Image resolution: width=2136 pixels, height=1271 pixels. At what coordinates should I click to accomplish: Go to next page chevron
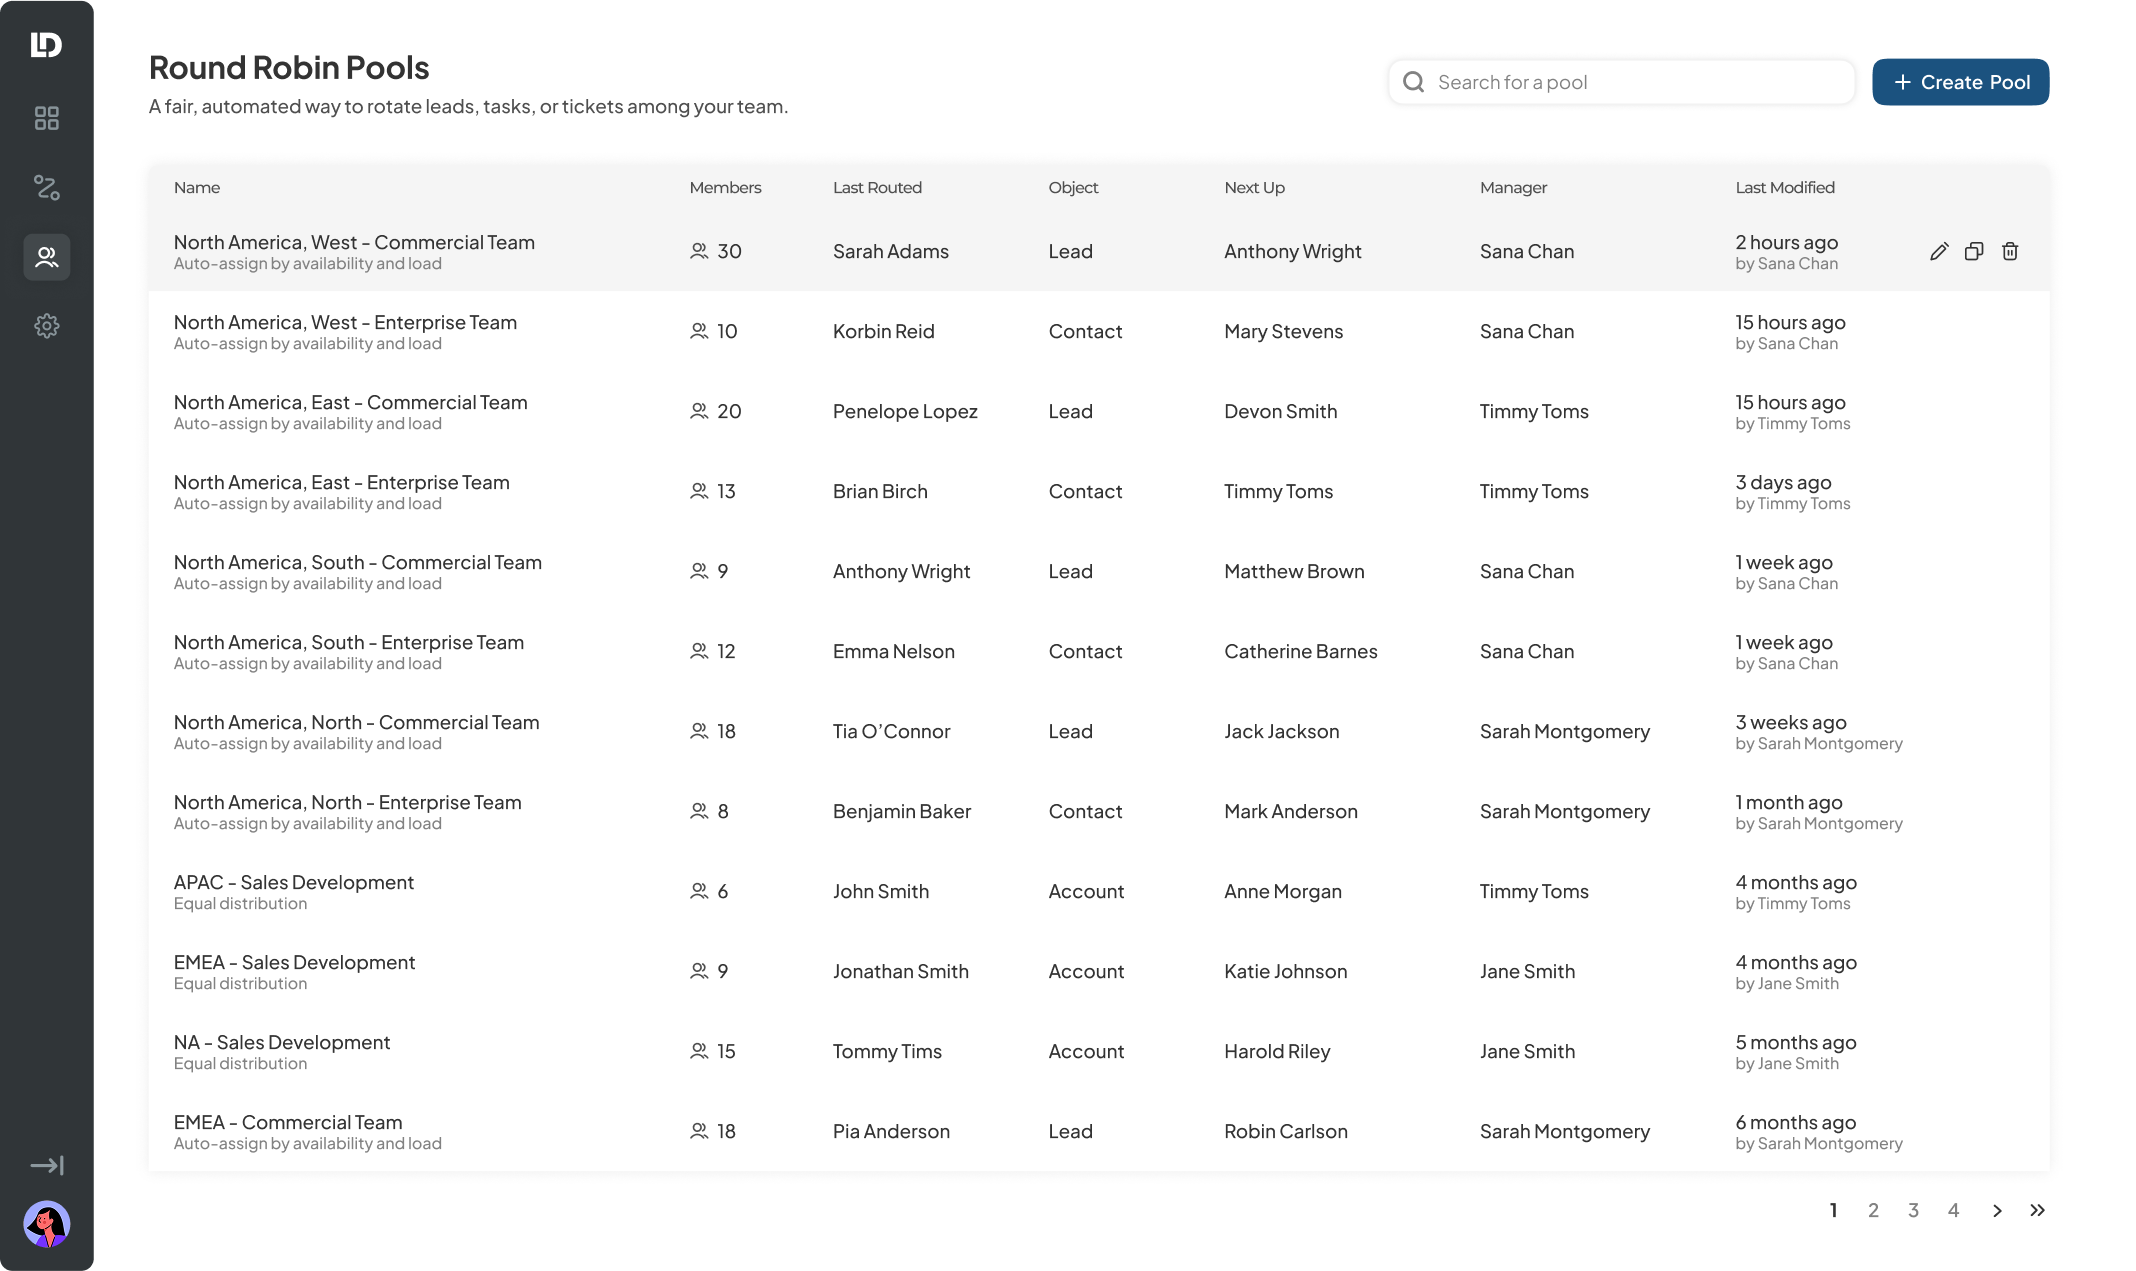pyautogui.click(x=1997, y=1210)
